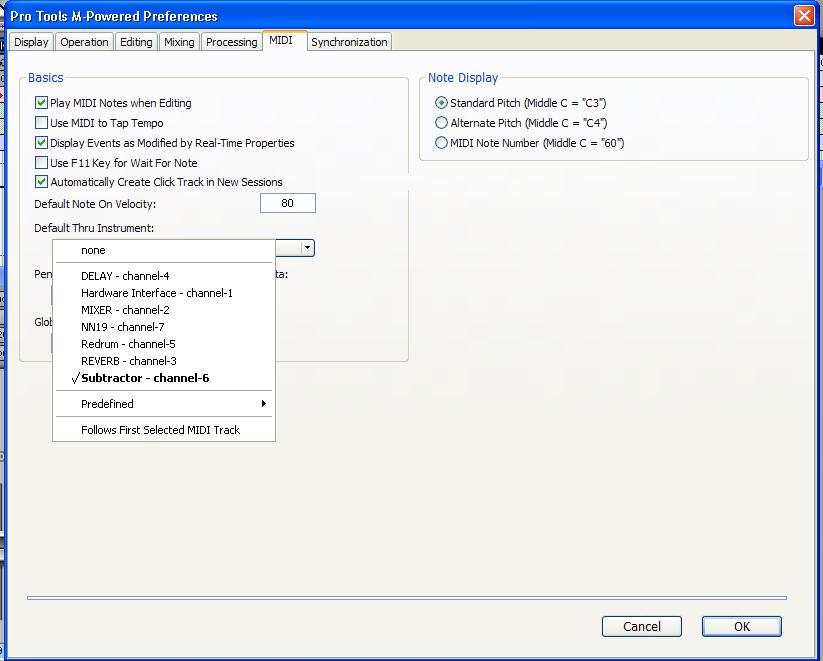The image size is (823, 661).
Task: Close the Preferences window with X
Action: coord(804,16)
